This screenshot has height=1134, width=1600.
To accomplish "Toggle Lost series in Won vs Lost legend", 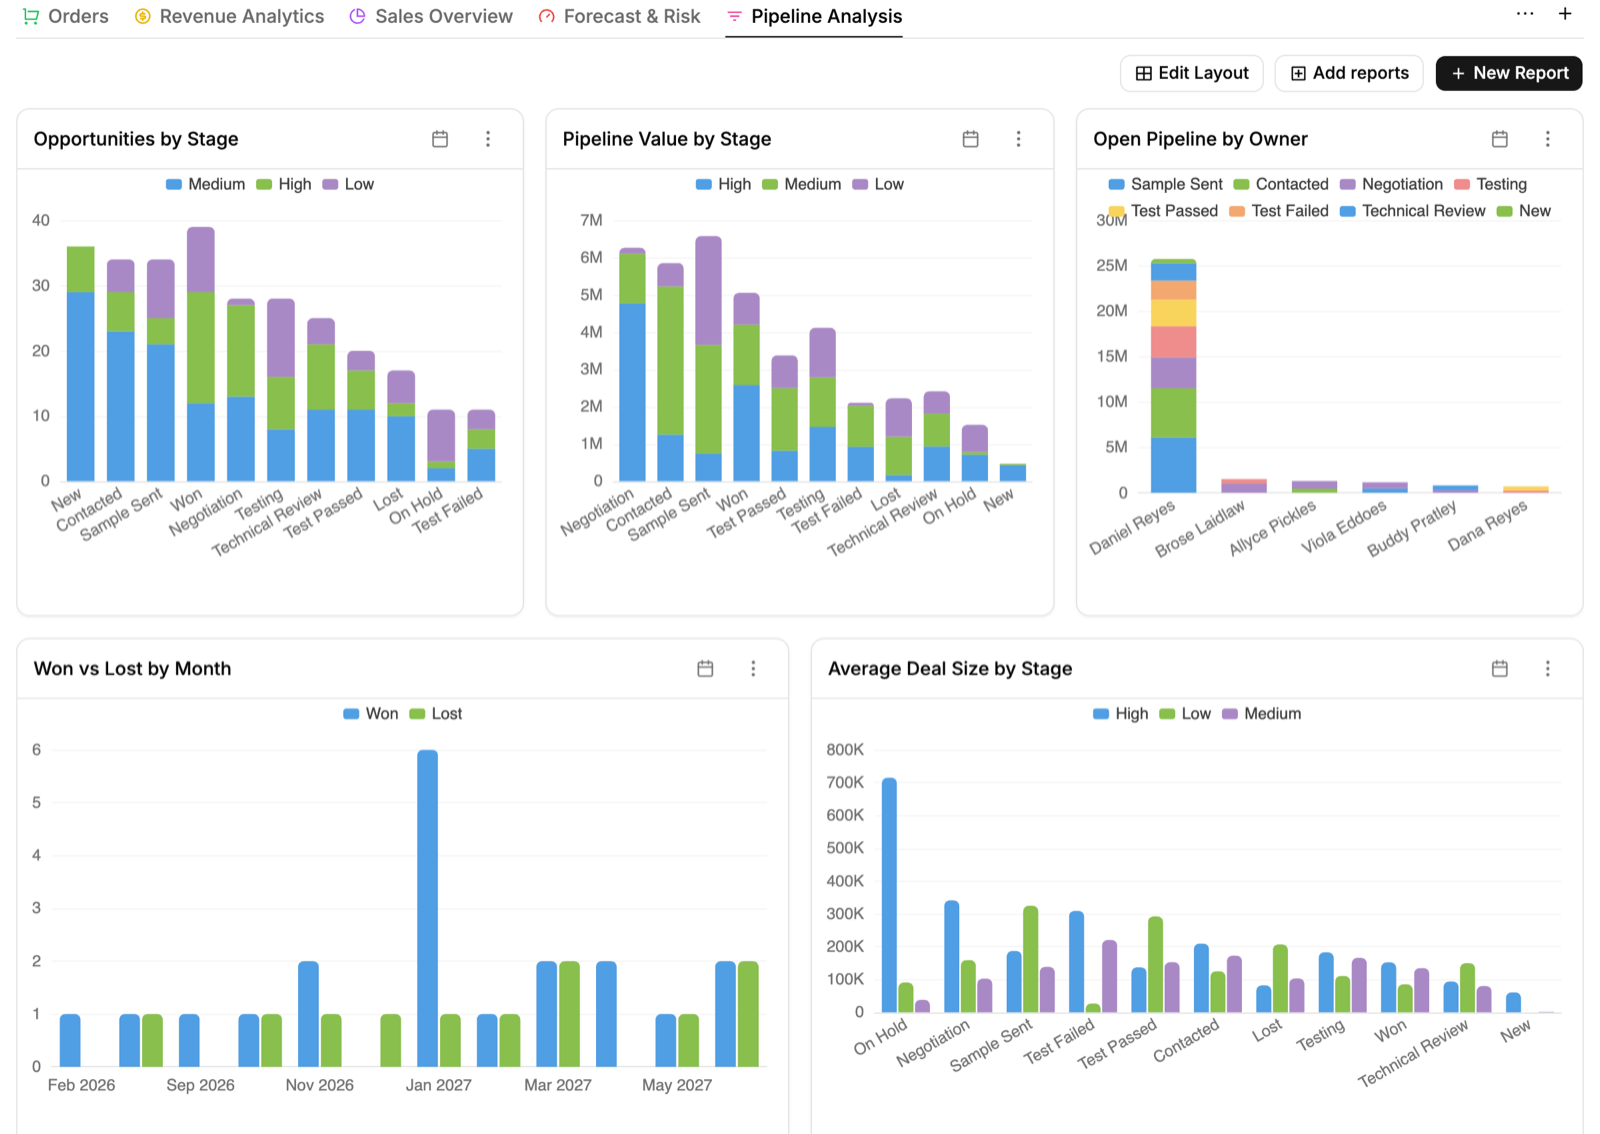I will pos(436,714).
